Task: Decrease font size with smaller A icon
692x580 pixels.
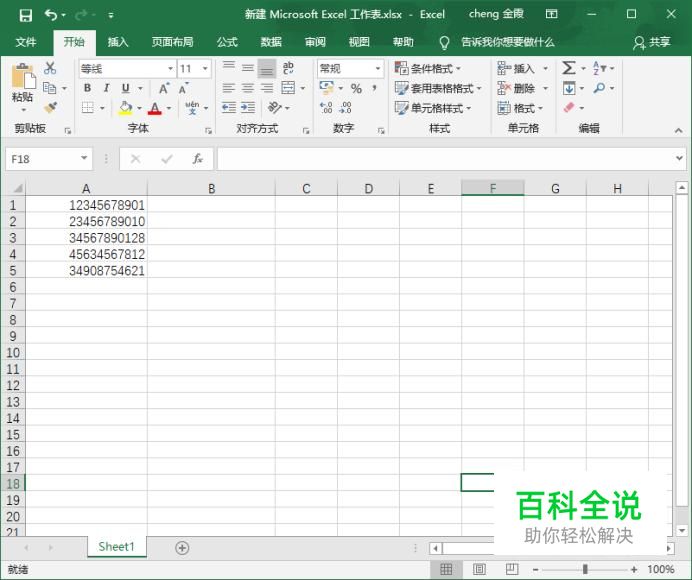Action: coord(184,88)
